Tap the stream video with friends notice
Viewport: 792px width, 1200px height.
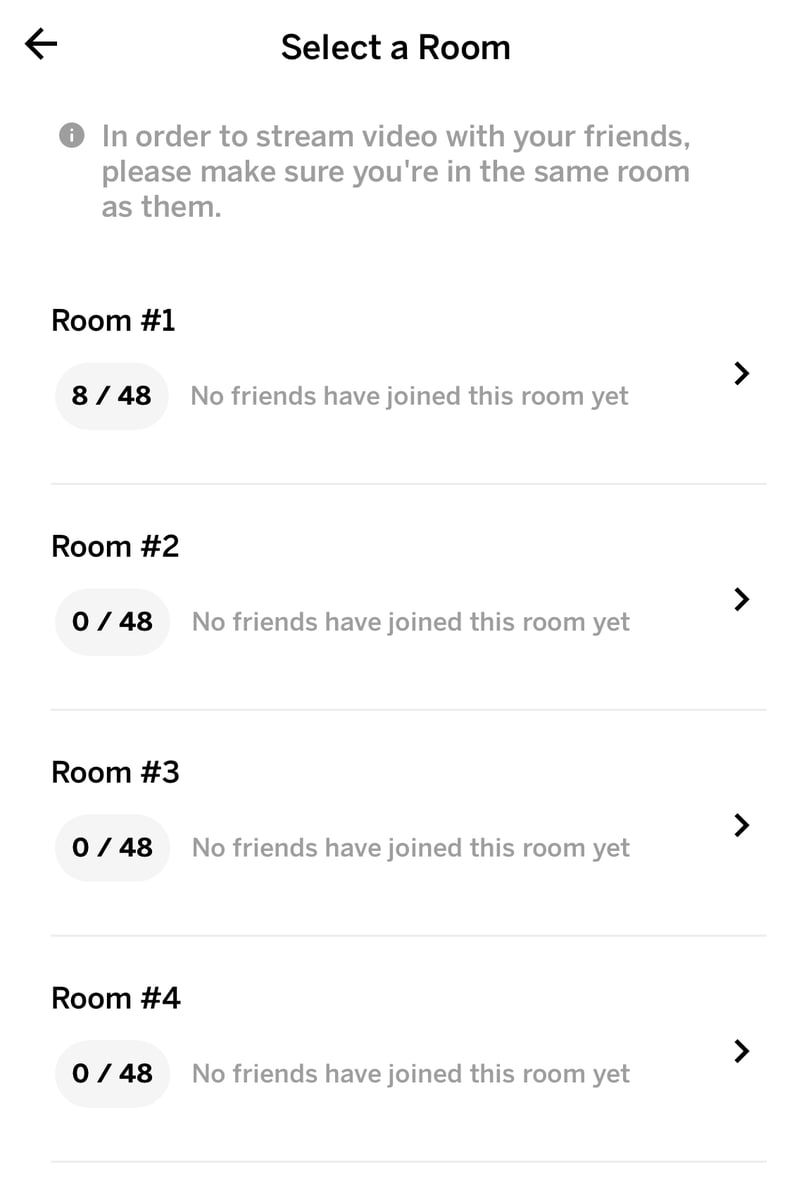click(395, 171)
